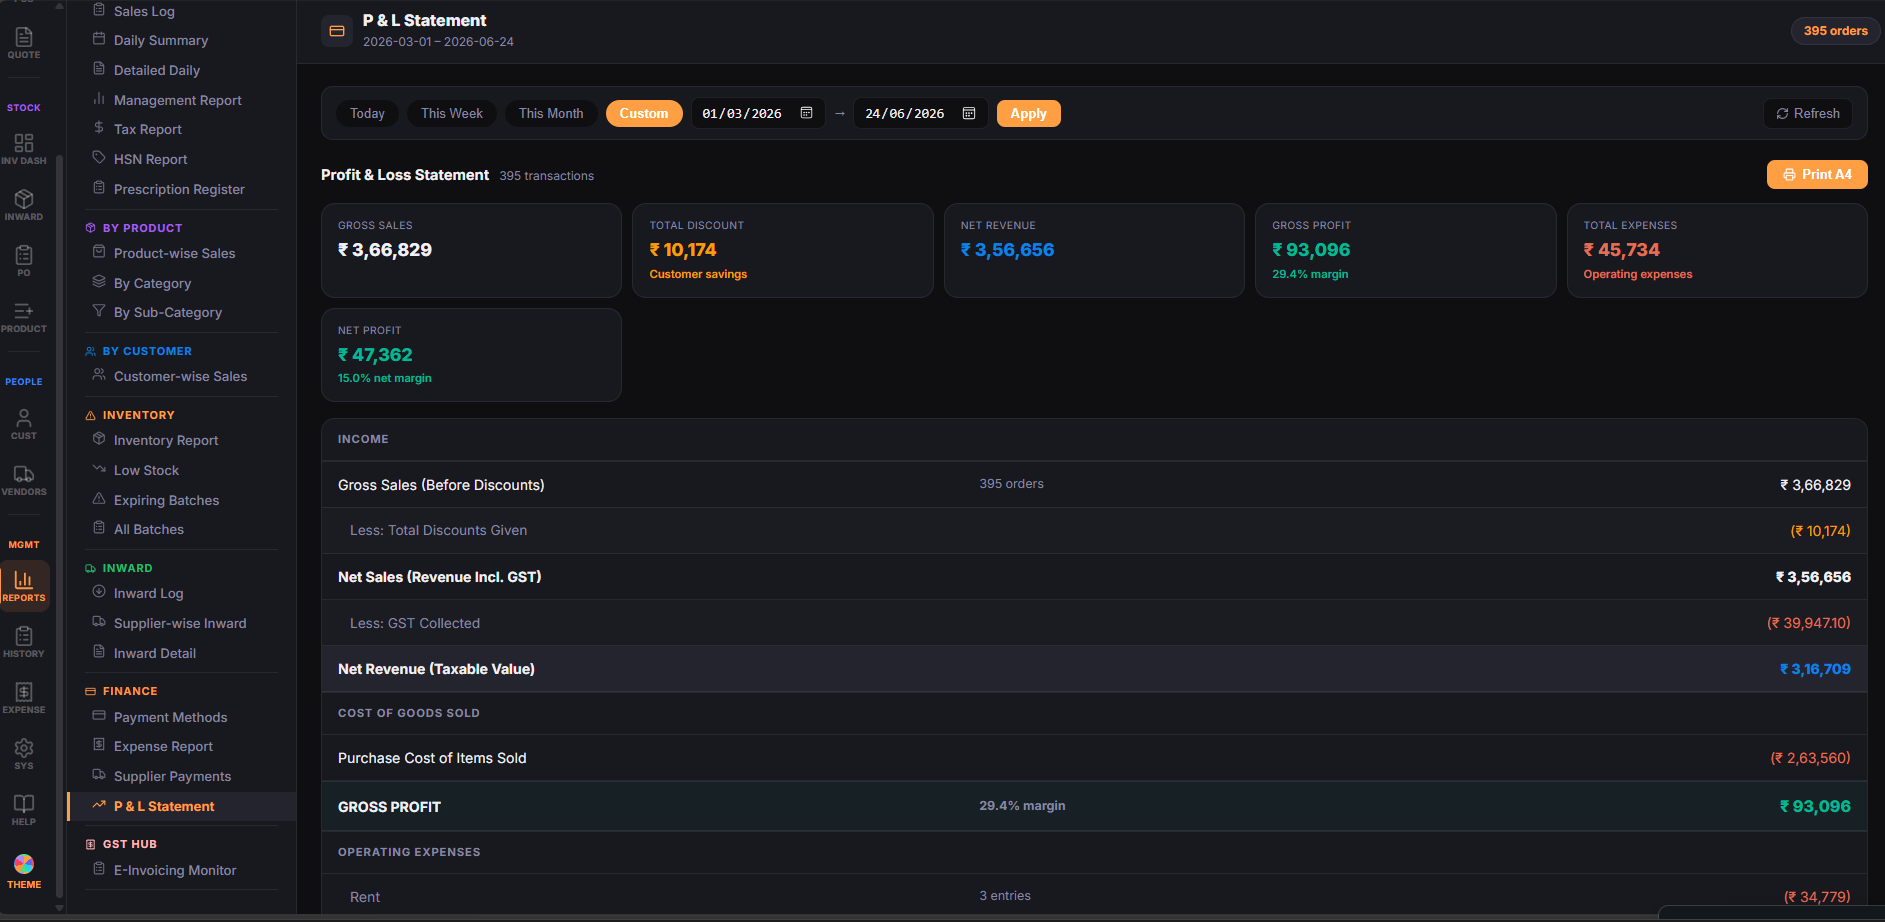Click the Theme color wheel icon
The width and height of the screenshot is (1885, 922).
point(24,864)
